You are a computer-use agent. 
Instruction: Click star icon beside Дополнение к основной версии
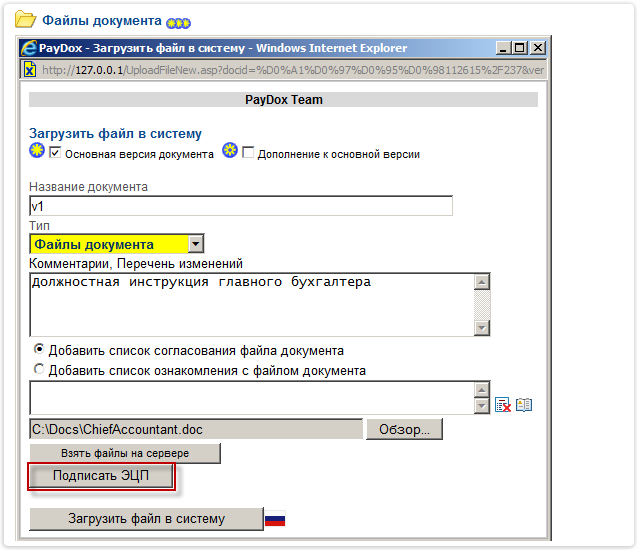tap(230, 153)
